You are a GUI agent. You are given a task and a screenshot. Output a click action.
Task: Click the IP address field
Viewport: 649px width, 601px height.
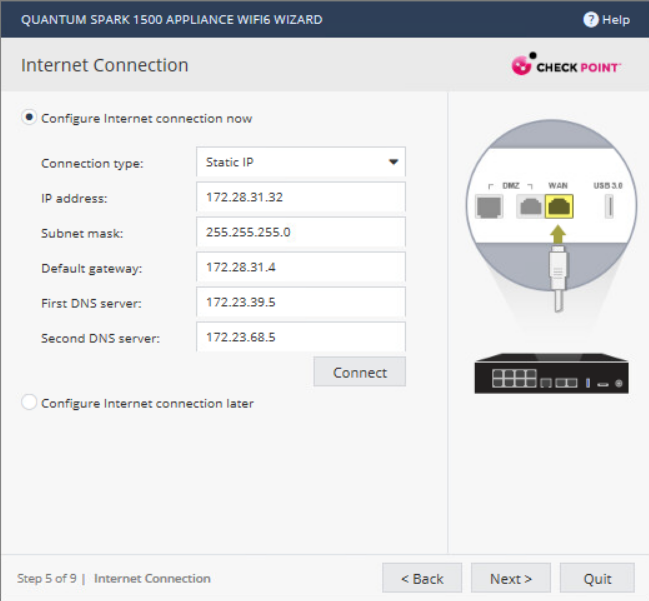(x=301, y=197)
